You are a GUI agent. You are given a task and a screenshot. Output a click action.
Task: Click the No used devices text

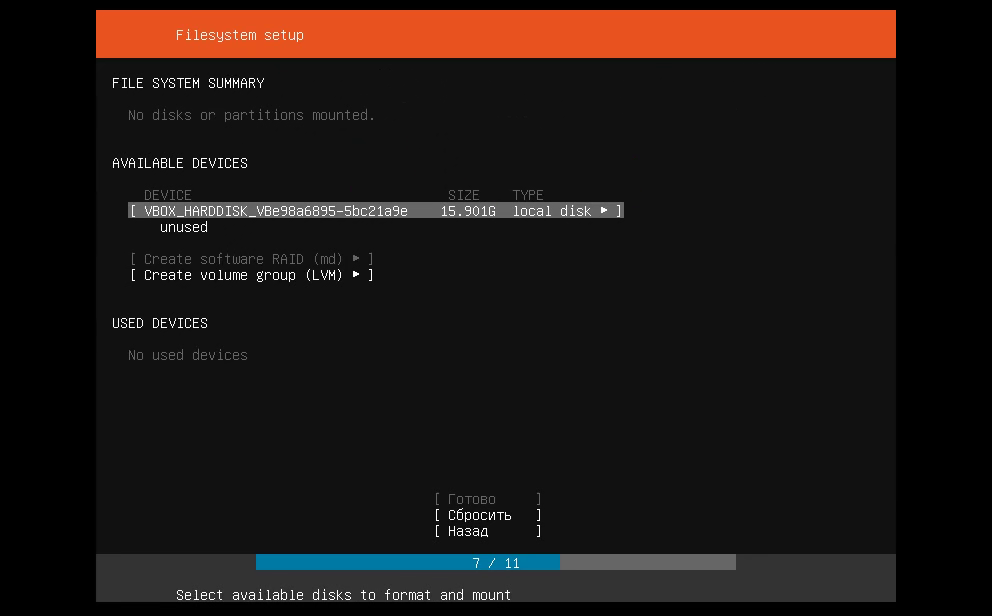pos(188,355)
